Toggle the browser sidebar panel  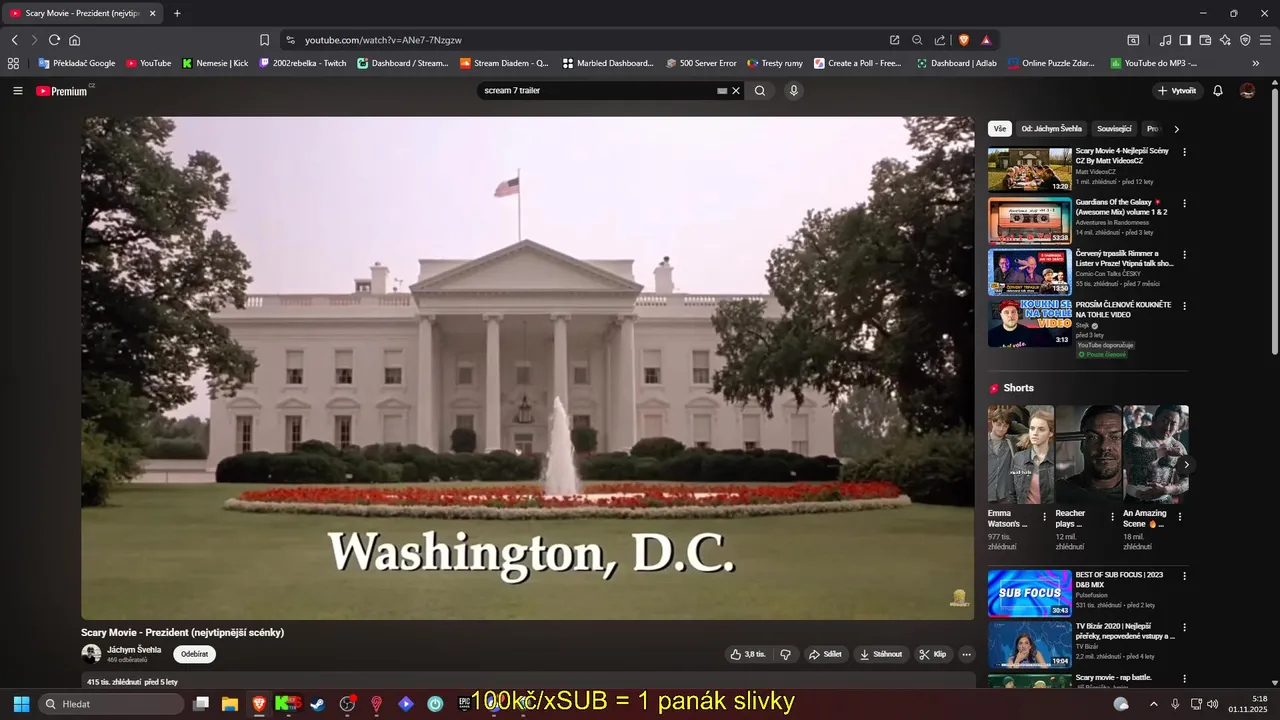1185,40
